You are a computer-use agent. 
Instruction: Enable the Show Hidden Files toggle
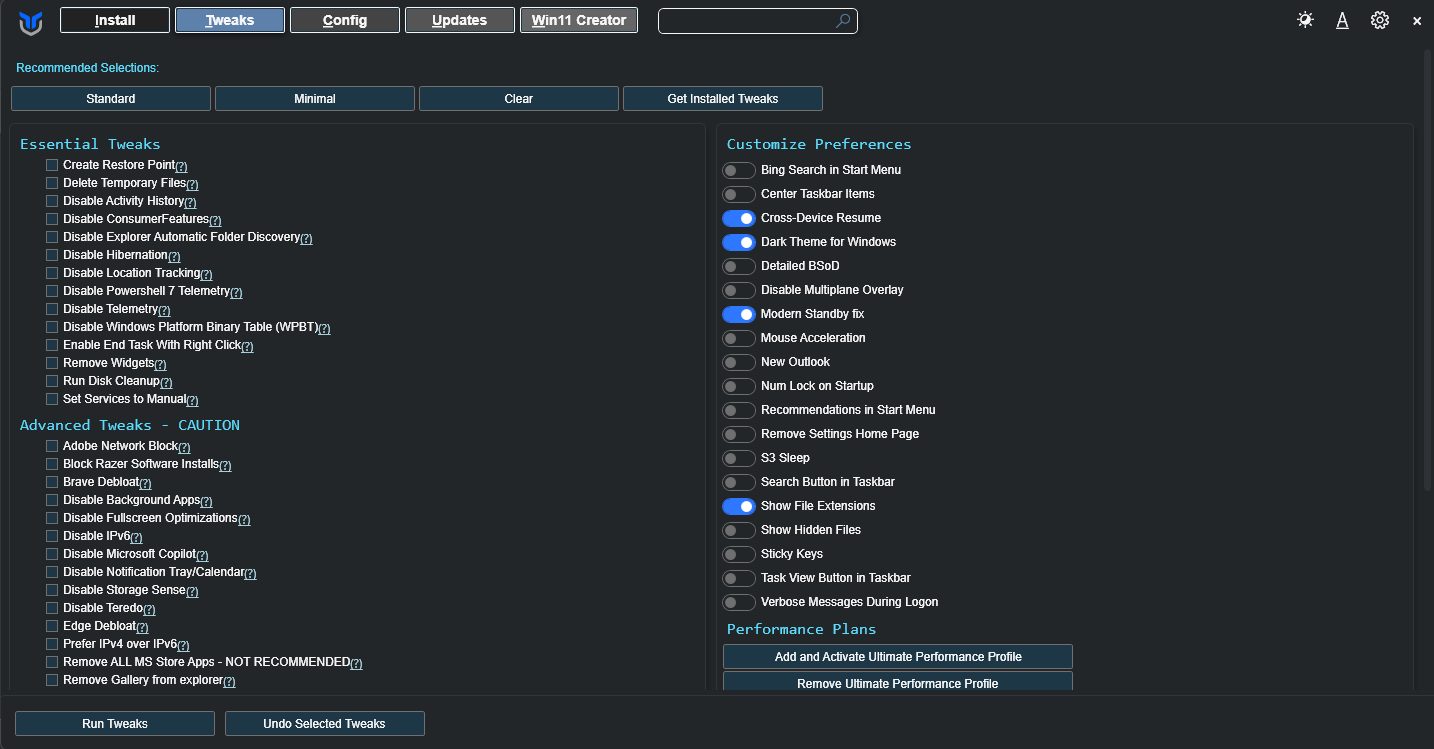point(739,530)
